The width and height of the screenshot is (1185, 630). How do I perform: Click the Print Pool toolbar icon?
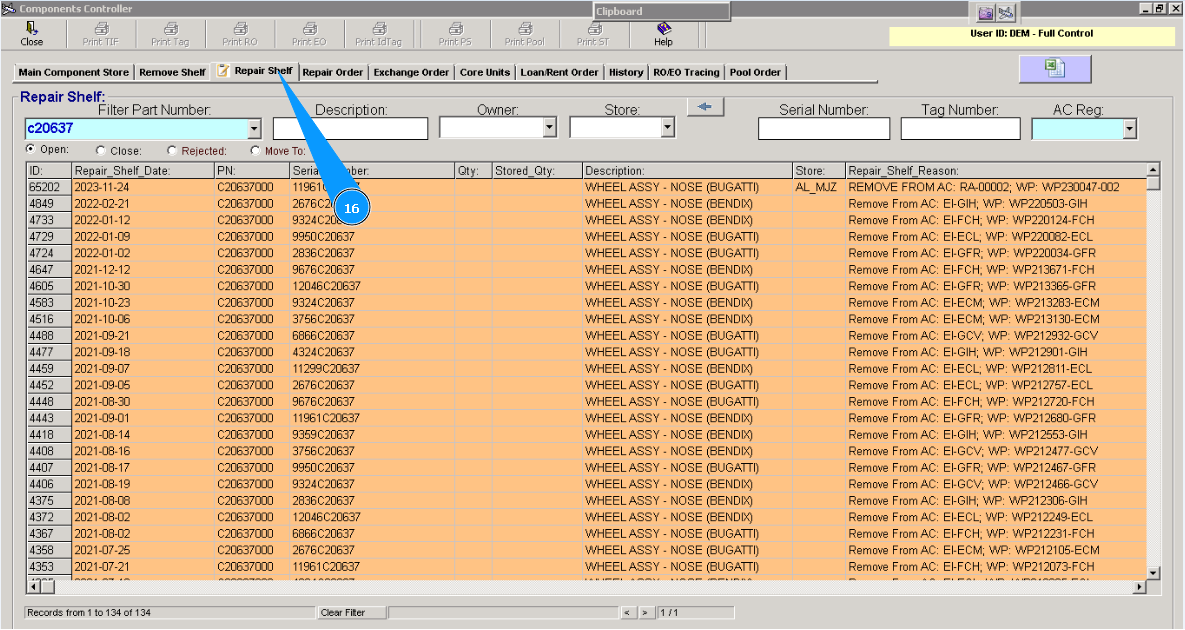coord(524,35)
